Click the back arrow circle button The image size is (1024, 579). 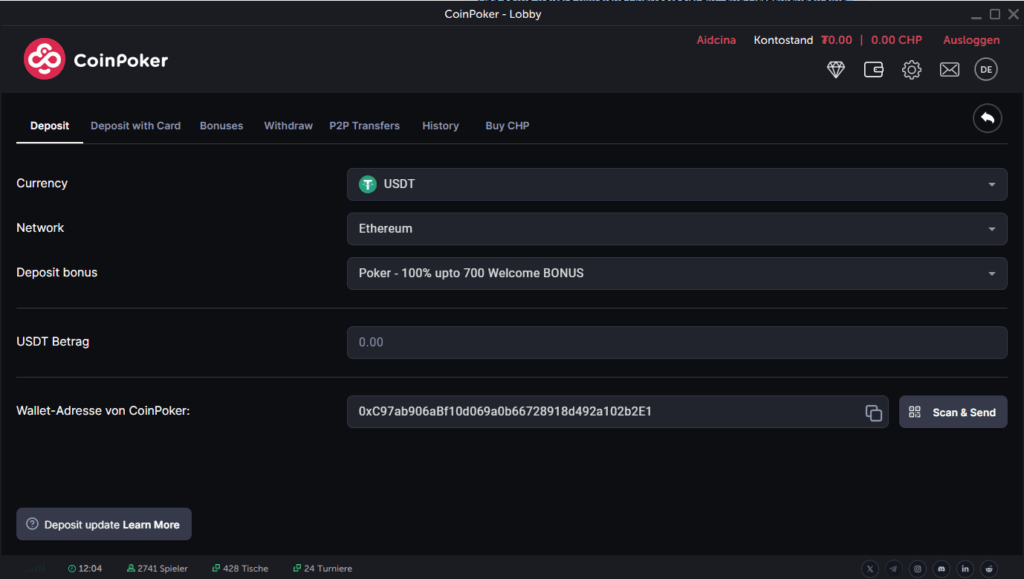[x=987, y=118]
